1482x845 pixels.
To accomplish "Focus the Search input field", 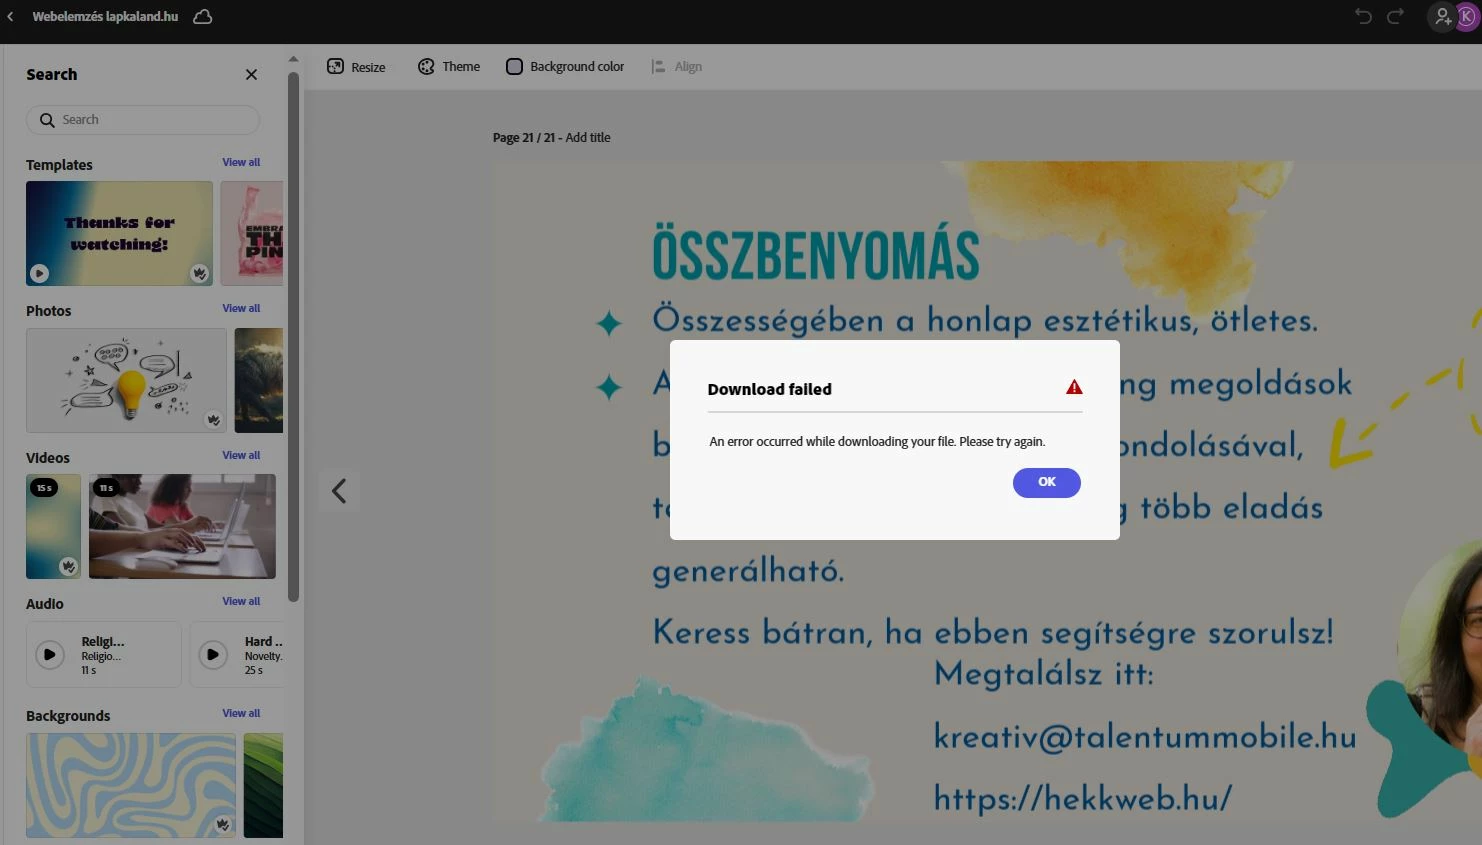I will pos(143,120).
